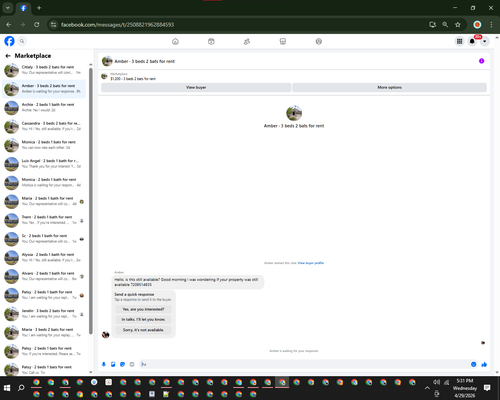Viewport: 500px width, 400px height.
Task: Open the Video (Watch) tab icon
Action: coord(211,41)
